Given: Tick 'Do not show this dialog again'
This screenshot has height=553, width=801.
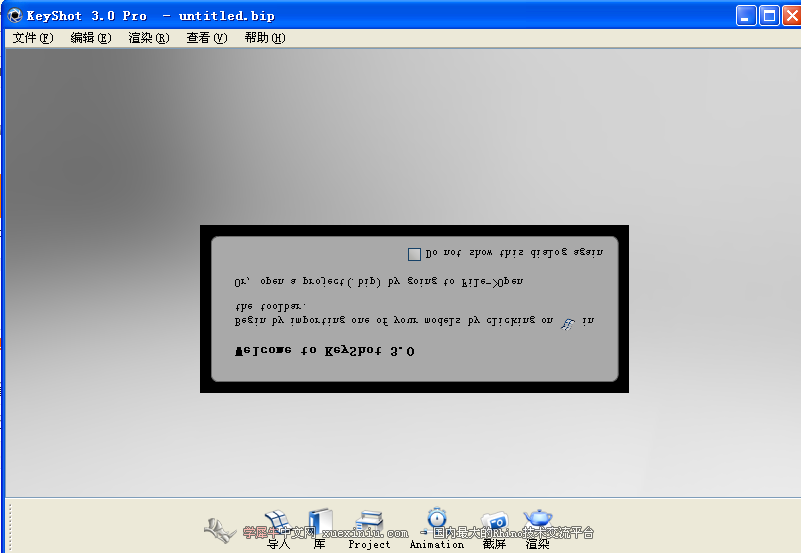Looking at the screenshot, I should point(414,254).
